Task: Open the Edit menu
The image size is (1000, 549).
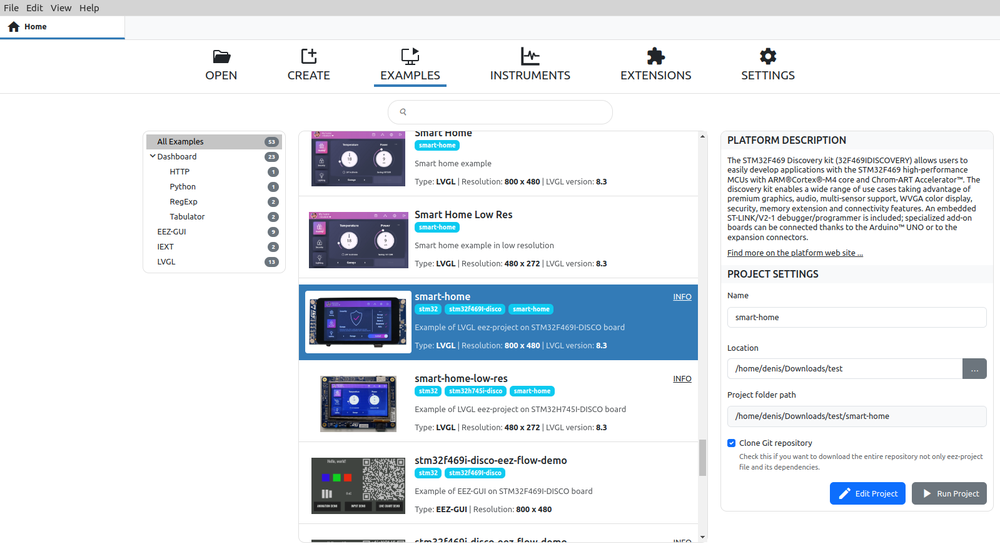Action: (x=34, y=8)
